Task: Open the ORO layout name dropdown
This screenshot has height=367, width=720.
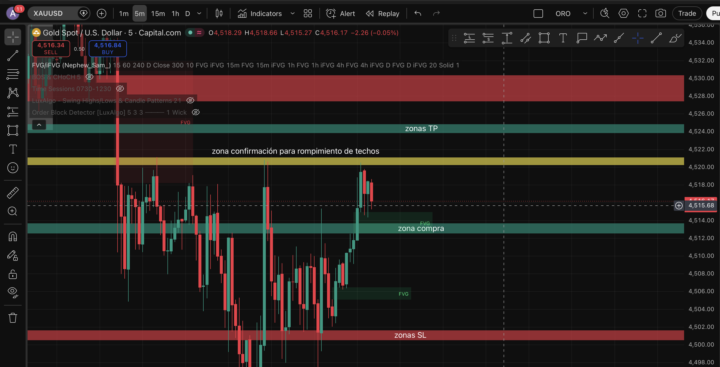Action: (572, 13)
